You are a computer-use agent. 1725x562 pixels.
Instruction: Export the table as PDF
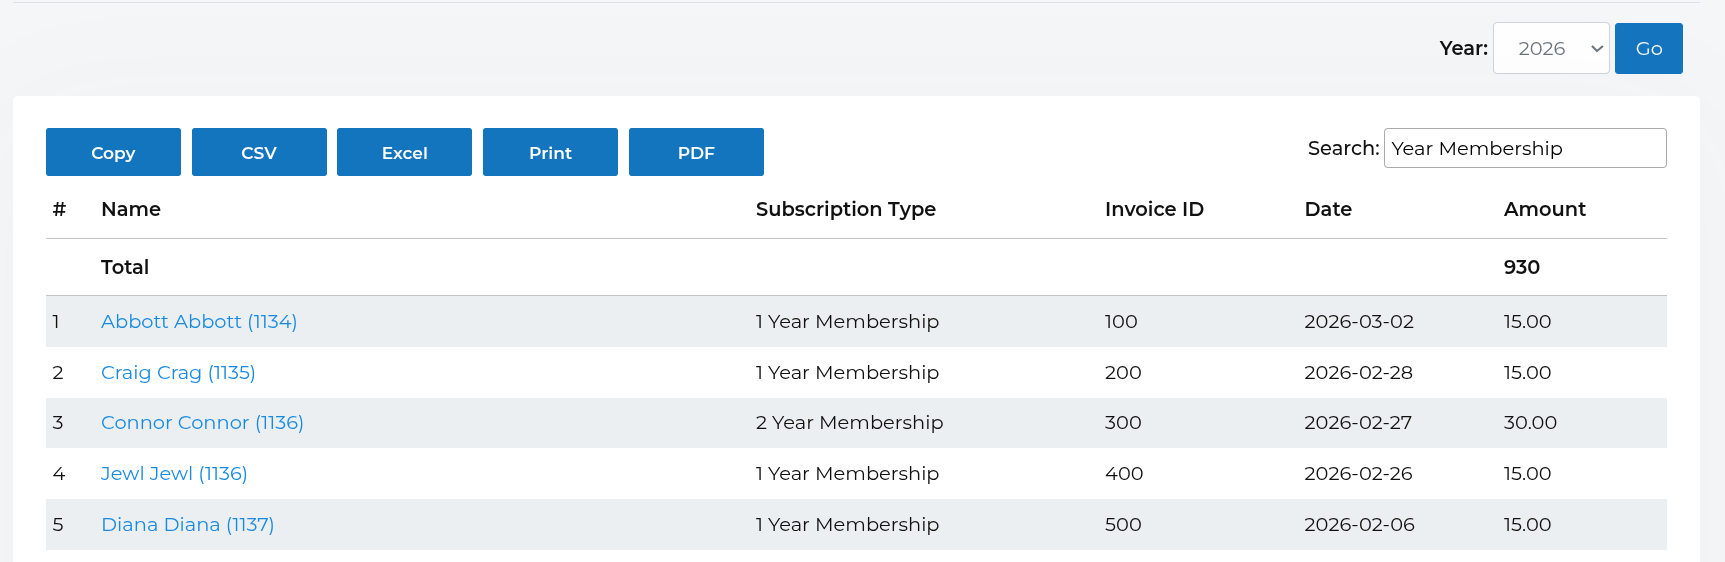point(696,152)
